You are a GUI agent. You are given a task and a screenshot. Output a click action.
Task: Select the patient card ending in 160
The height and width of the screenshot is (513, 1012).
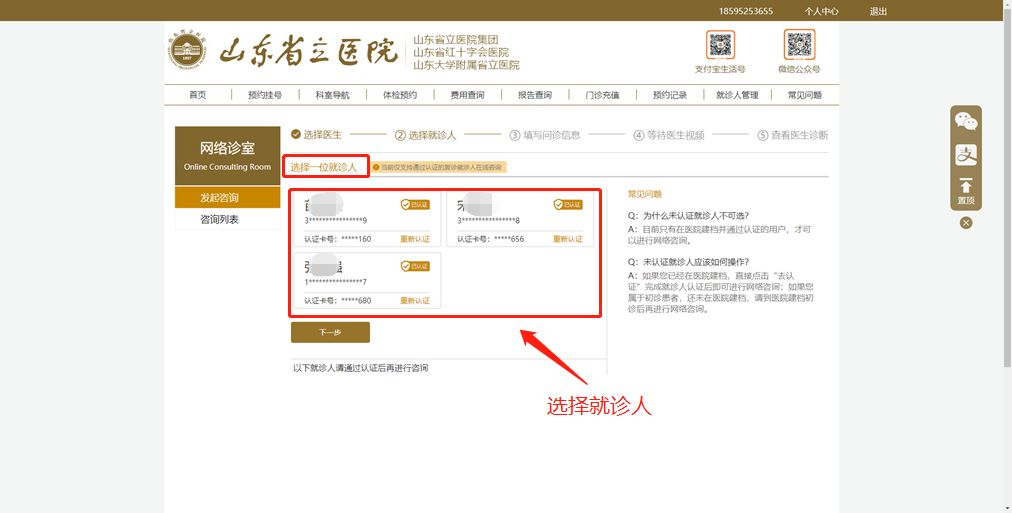[x=365, y=220]
